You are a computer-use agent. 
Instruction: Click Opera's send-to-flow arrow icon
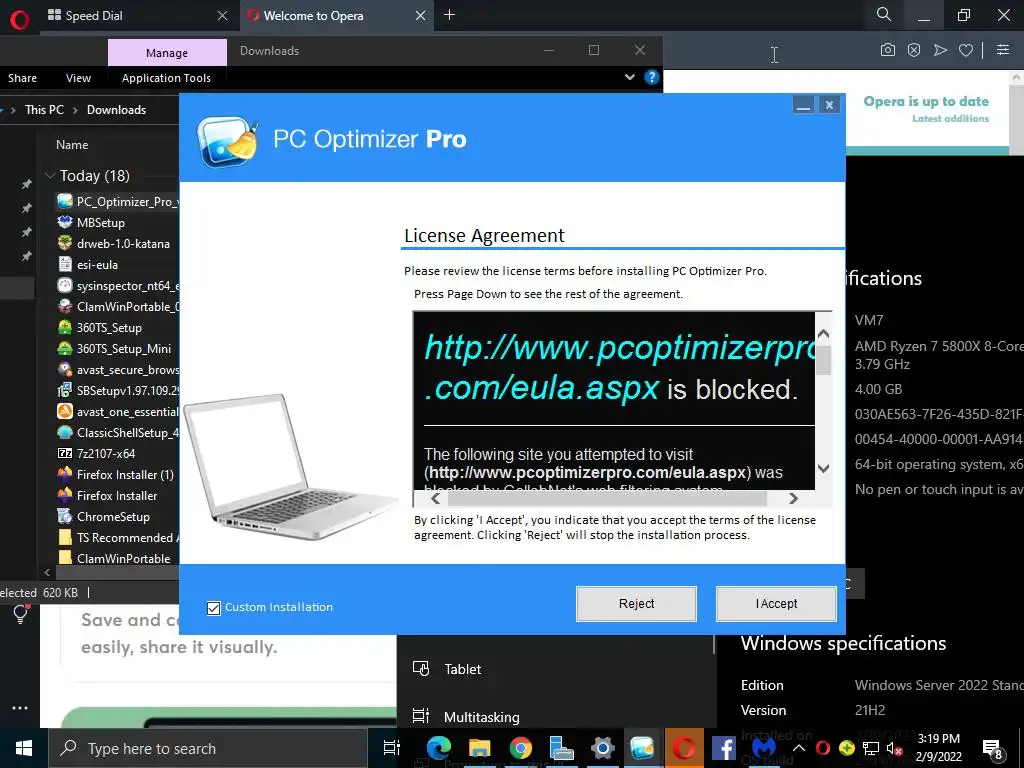pos(940,50)
